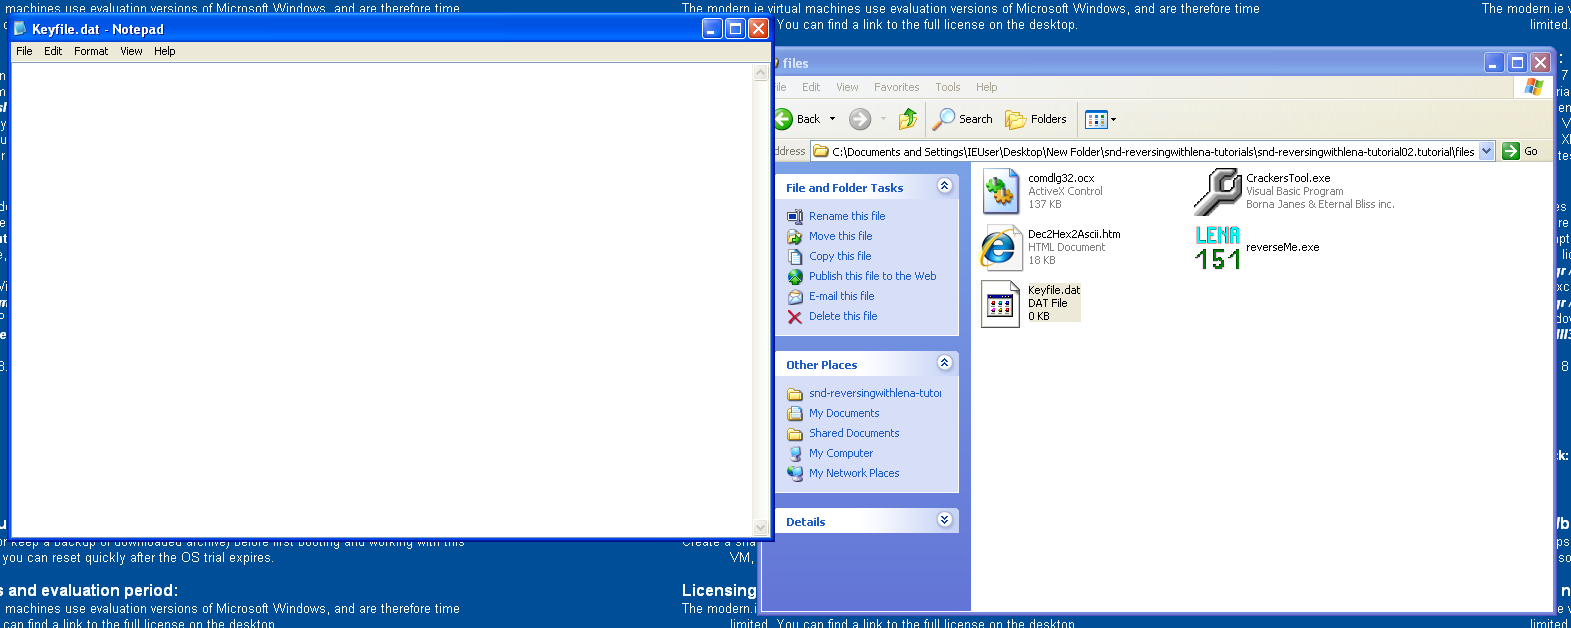Open the Search pane in Explorer

click(x=963, y=119)
